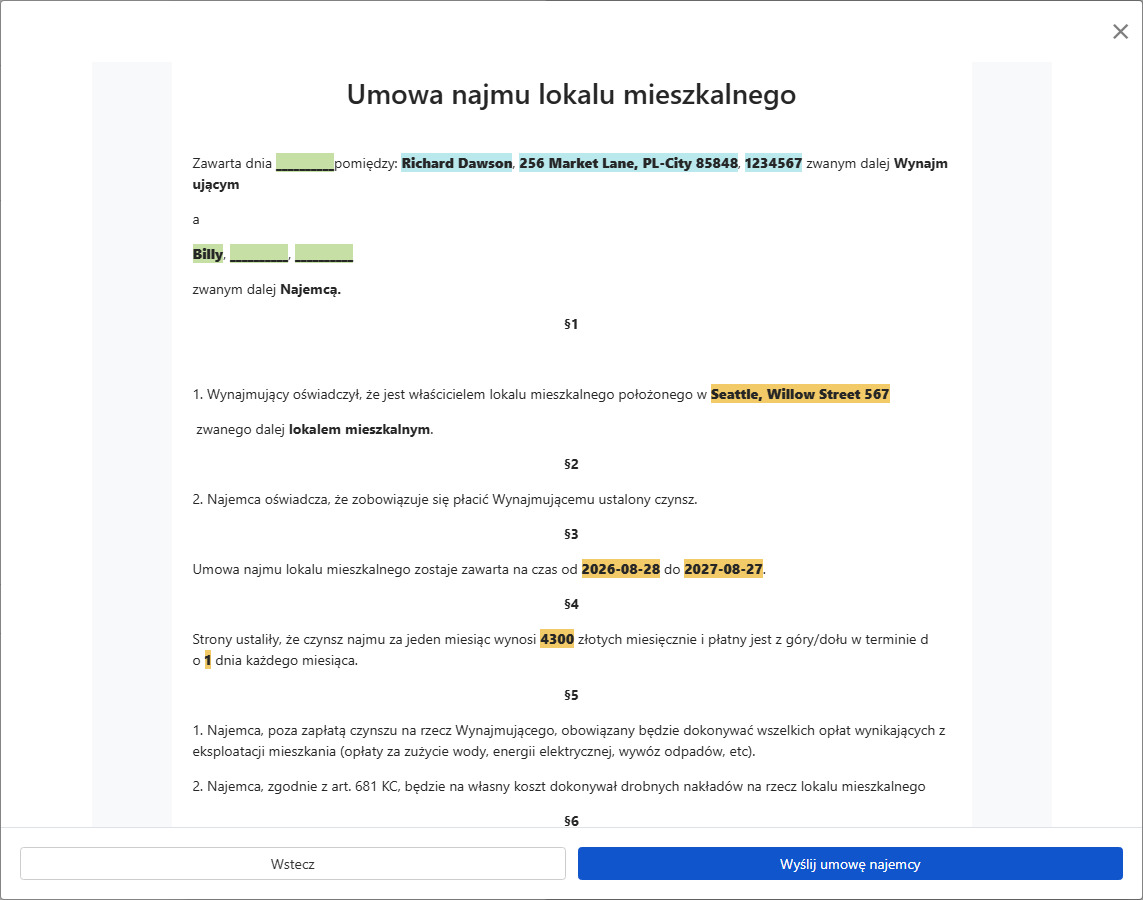This screenshot has width=1143, height=900.
Task: Click the title Umowa najmu lokalu mieszkalnego
Action: tap(572, 95)
